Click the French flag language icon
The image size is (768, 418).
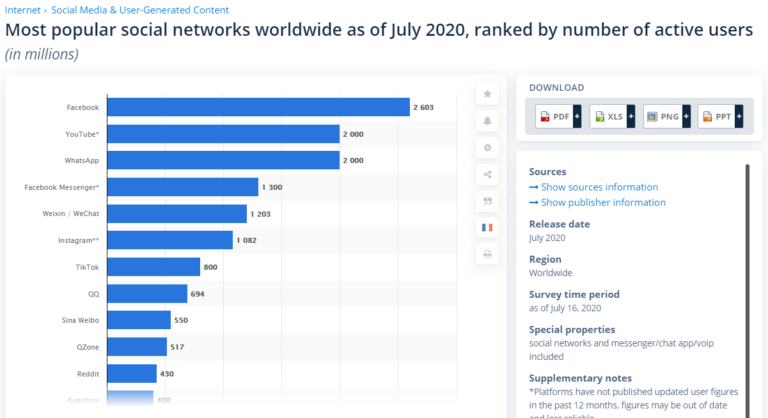(x=487, y=228)
